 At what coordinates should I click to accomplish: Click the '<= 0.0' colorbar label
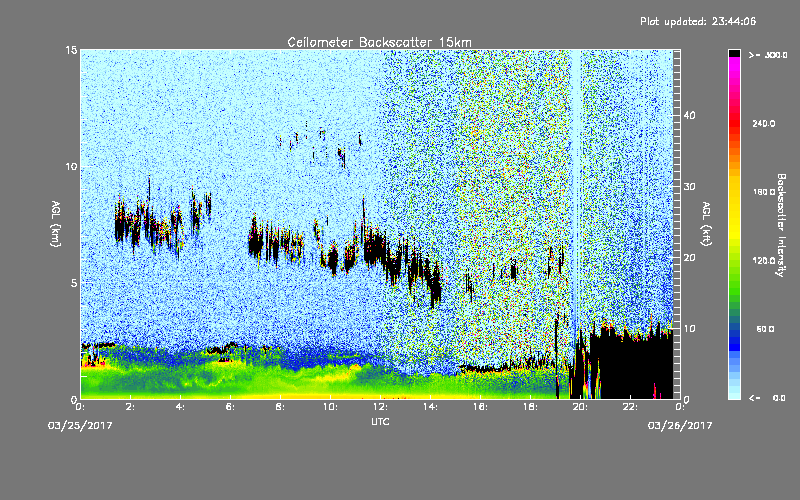(x=767, y=398)
